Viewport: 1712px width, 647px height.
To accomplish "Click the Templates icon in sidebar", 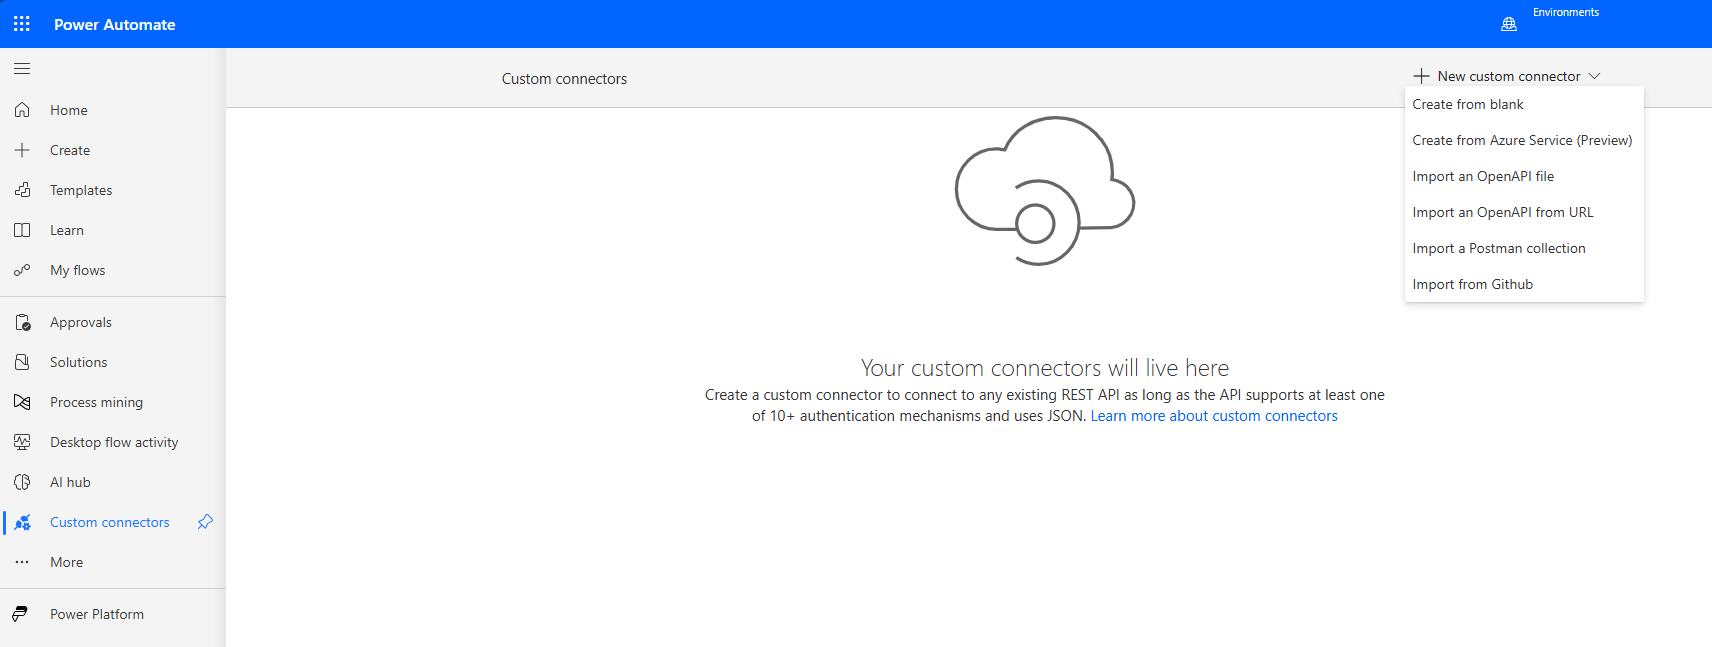I will [22, 190].
